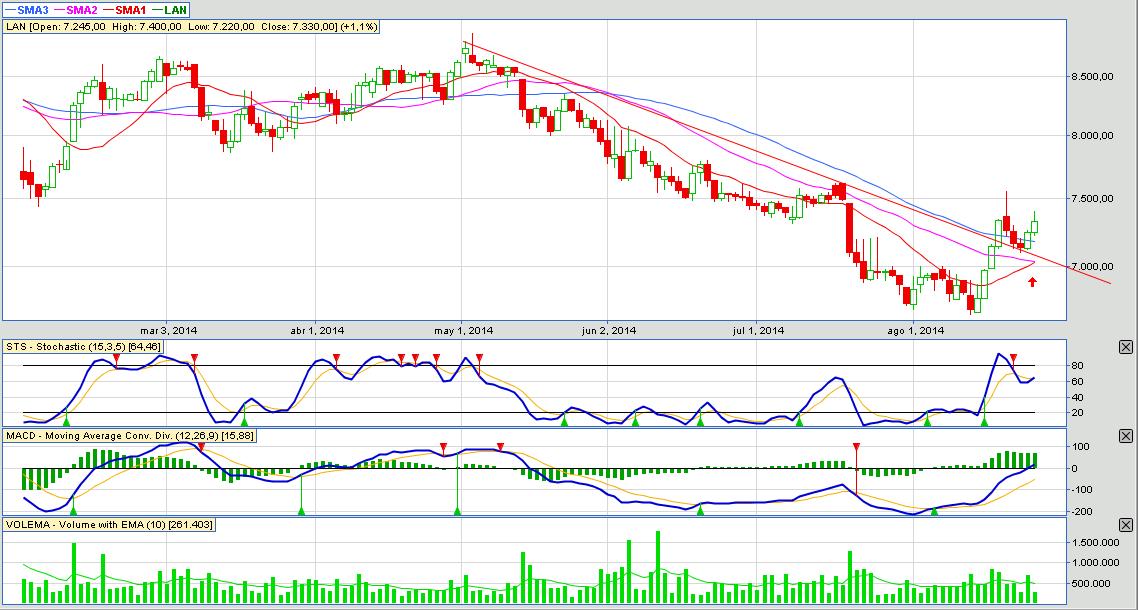Close the MACD indicator panel
1138x610 pixels.
pyautogui.click(x=1126, y=437)
